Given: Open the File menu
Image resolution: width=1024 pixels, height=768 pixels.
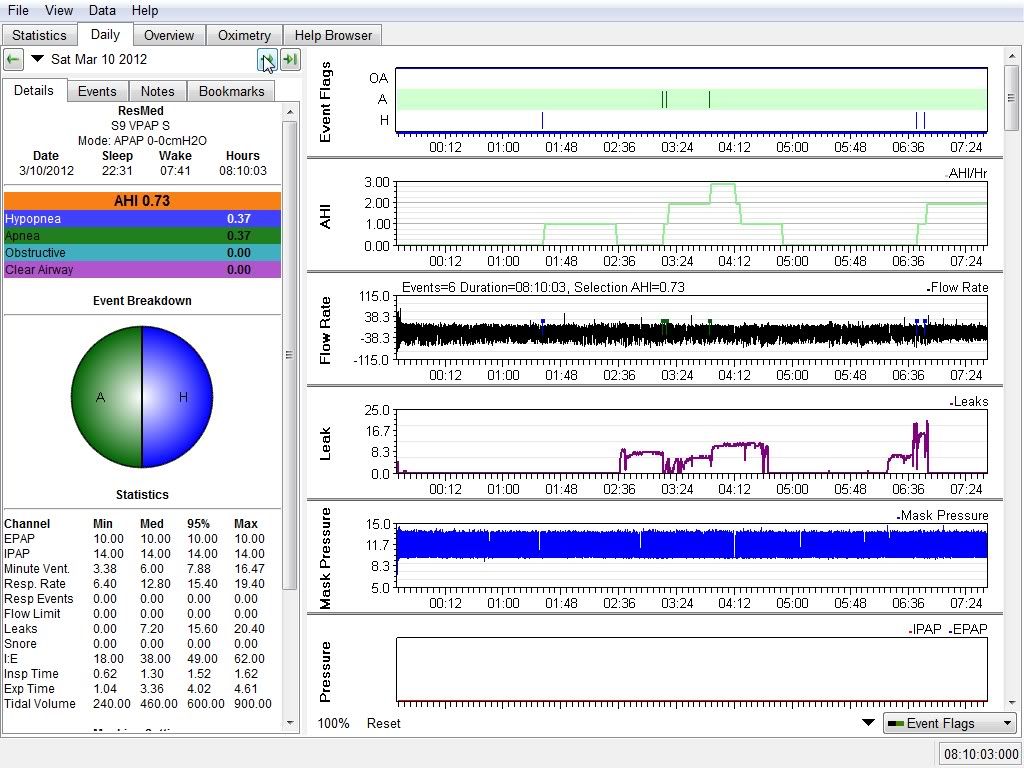Looking at the screenshot, I should [18, 10].
